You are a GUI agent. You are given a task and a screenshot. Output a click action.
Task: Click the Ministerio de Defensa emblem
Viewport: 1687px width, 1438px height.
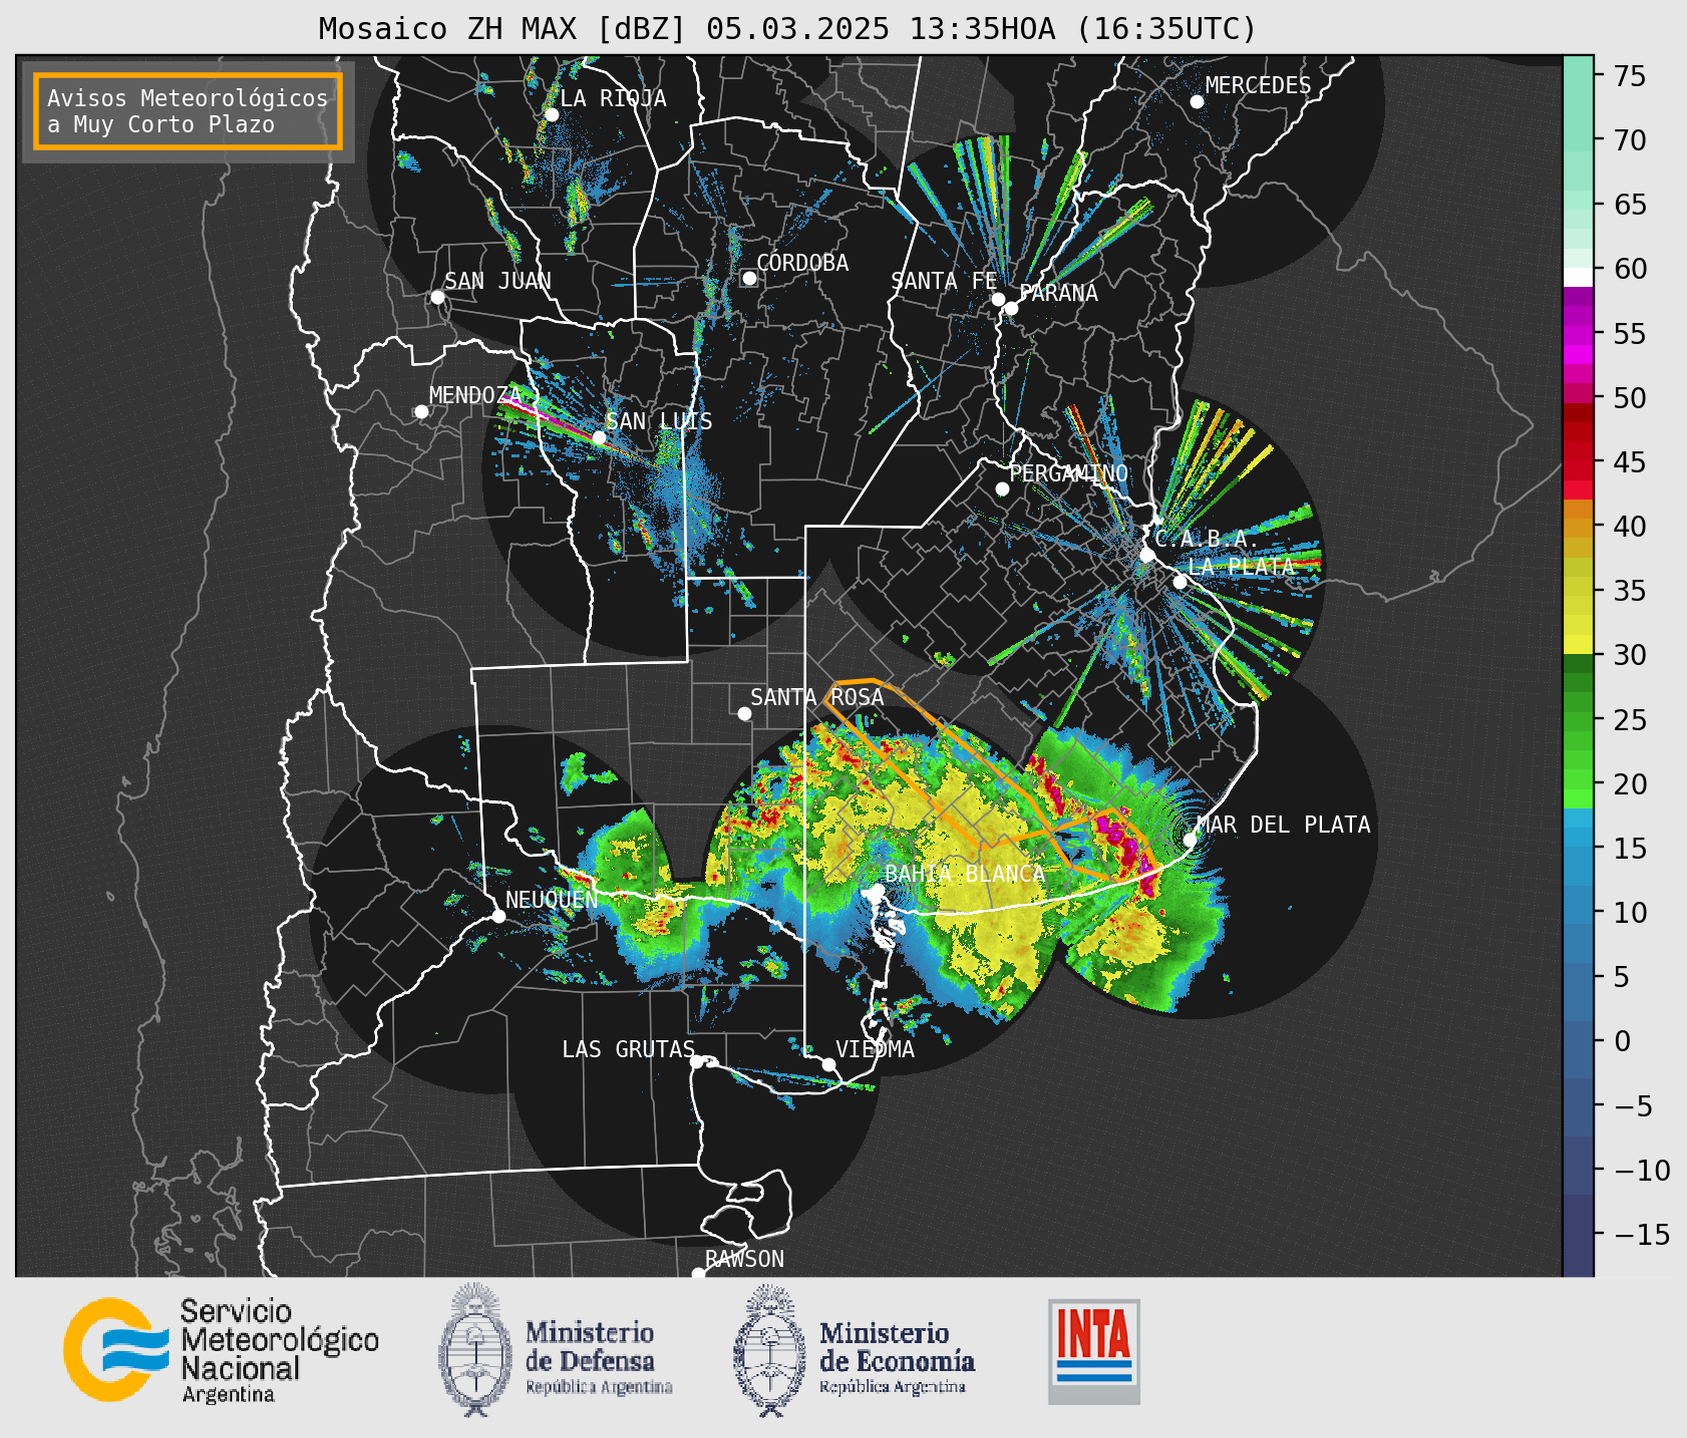[475, 1349]
